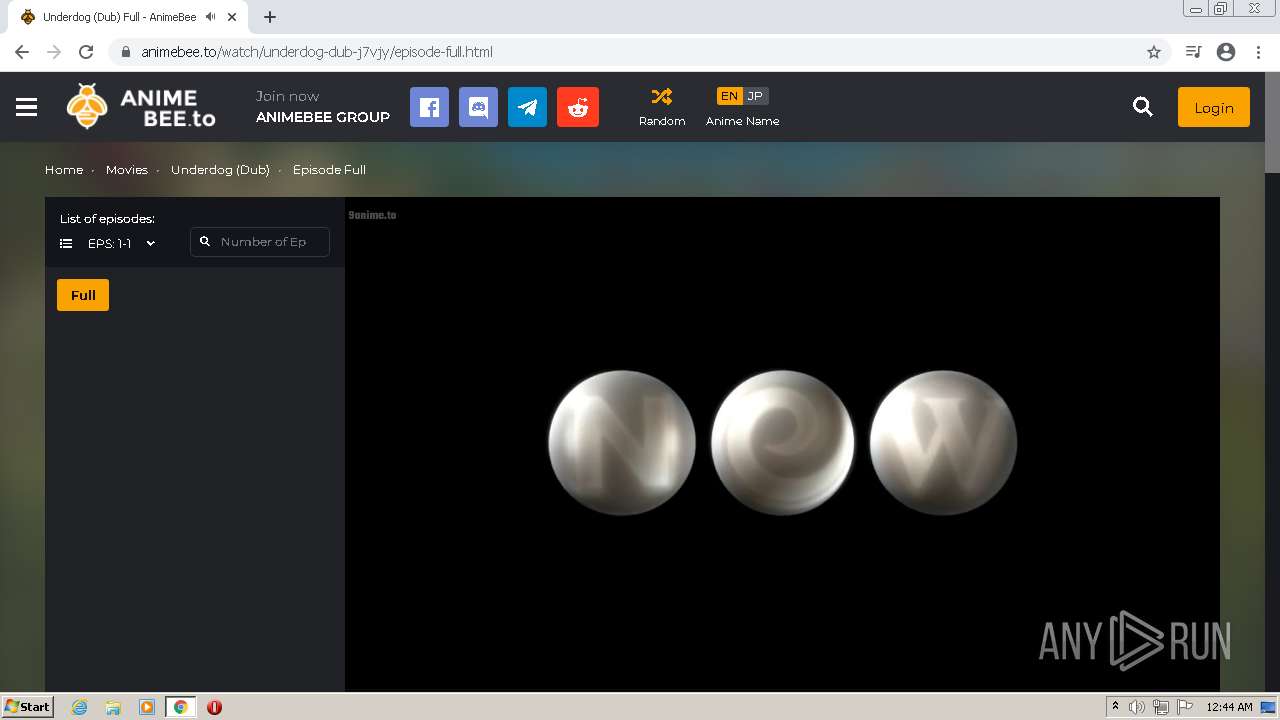1280x720 pixels.
Task: Open the network tray icon
Action: (x=1161, y=707)
